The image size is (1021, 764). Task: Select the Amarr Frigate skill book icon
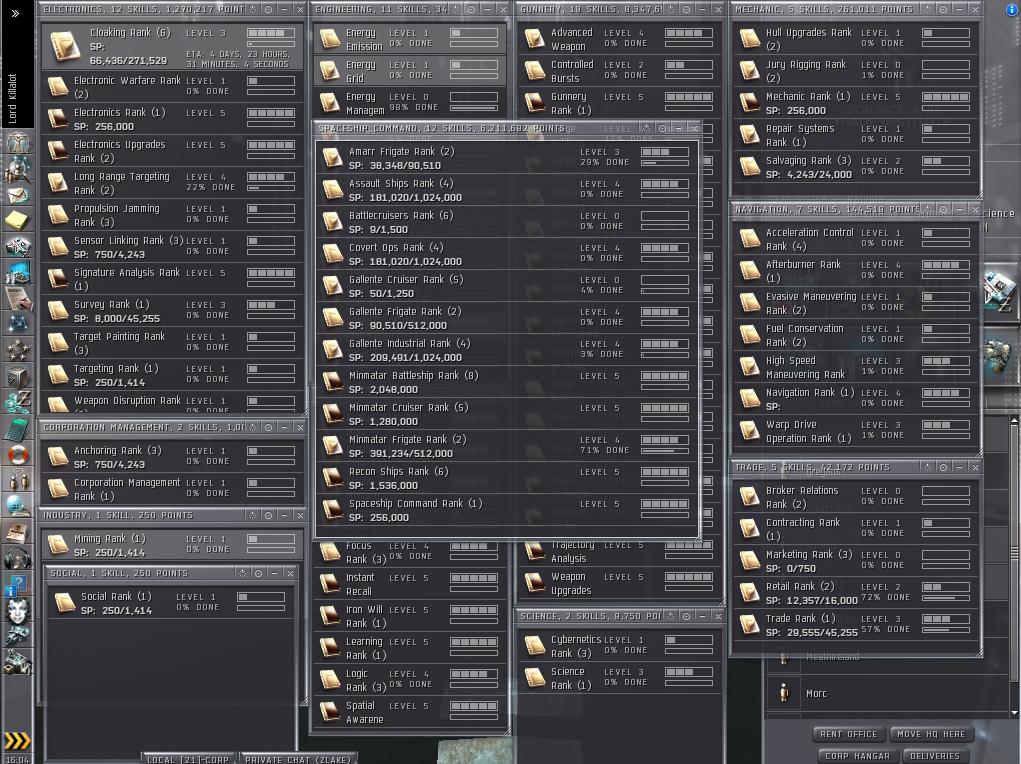[333, 158]
